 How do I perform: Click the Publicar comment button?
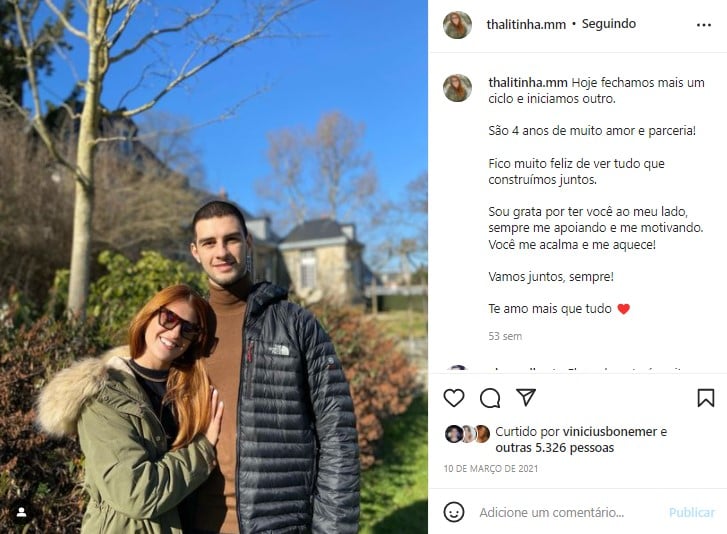pos(691,512)
